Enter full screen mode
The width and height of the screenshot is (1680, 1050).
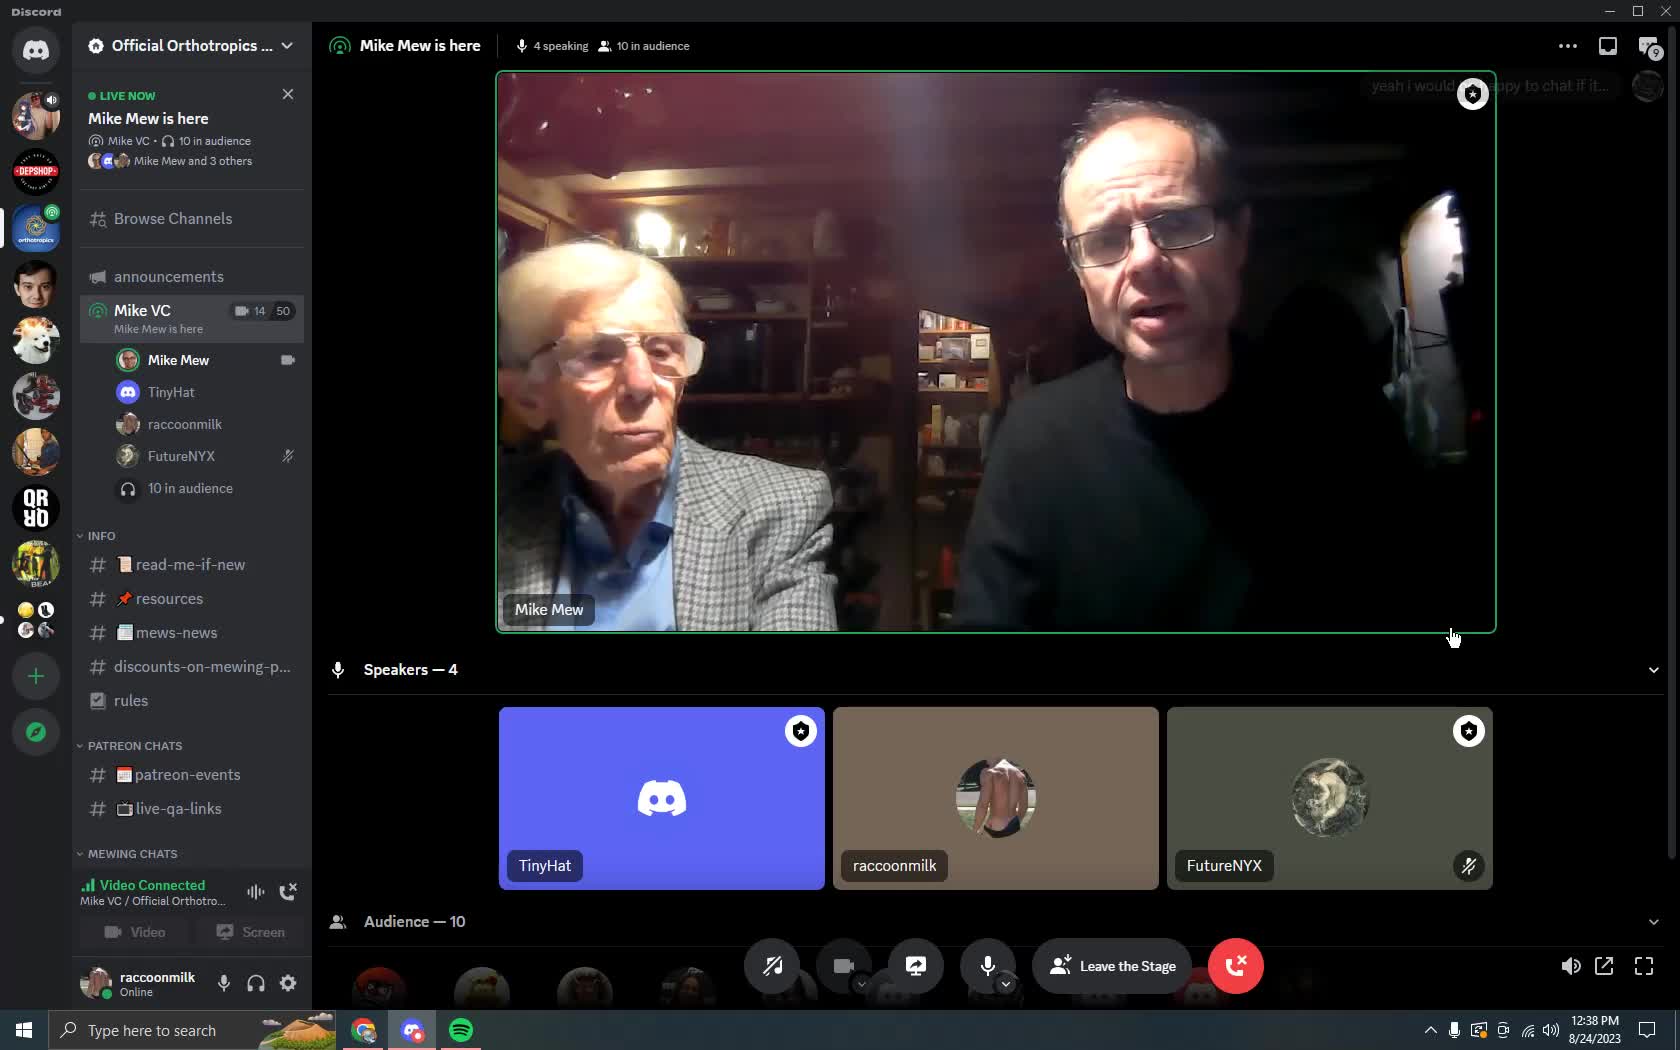(x=1644, y=966)
